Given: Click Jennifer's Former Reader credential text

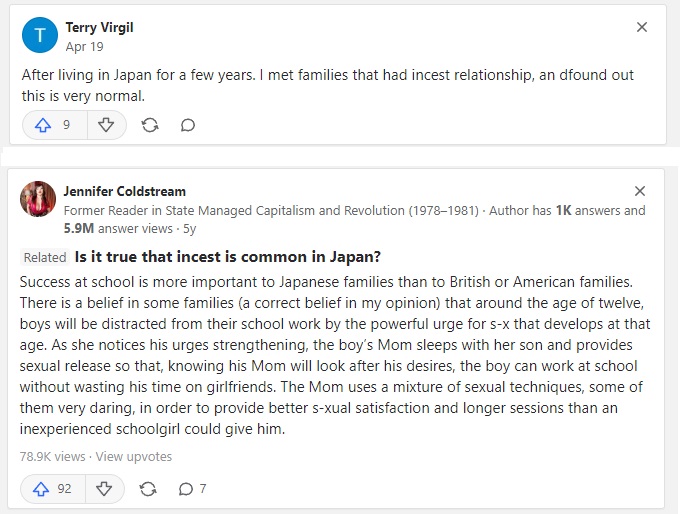Looking at the screenshot, I should point(270,211).
